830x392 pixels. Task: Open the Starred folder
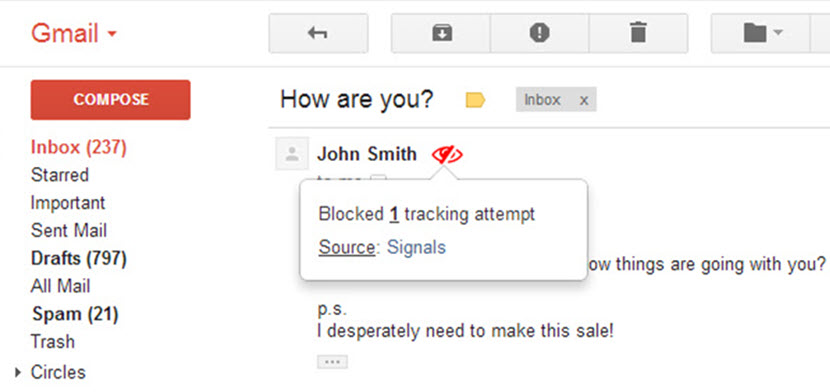click(x=60, y=175)
